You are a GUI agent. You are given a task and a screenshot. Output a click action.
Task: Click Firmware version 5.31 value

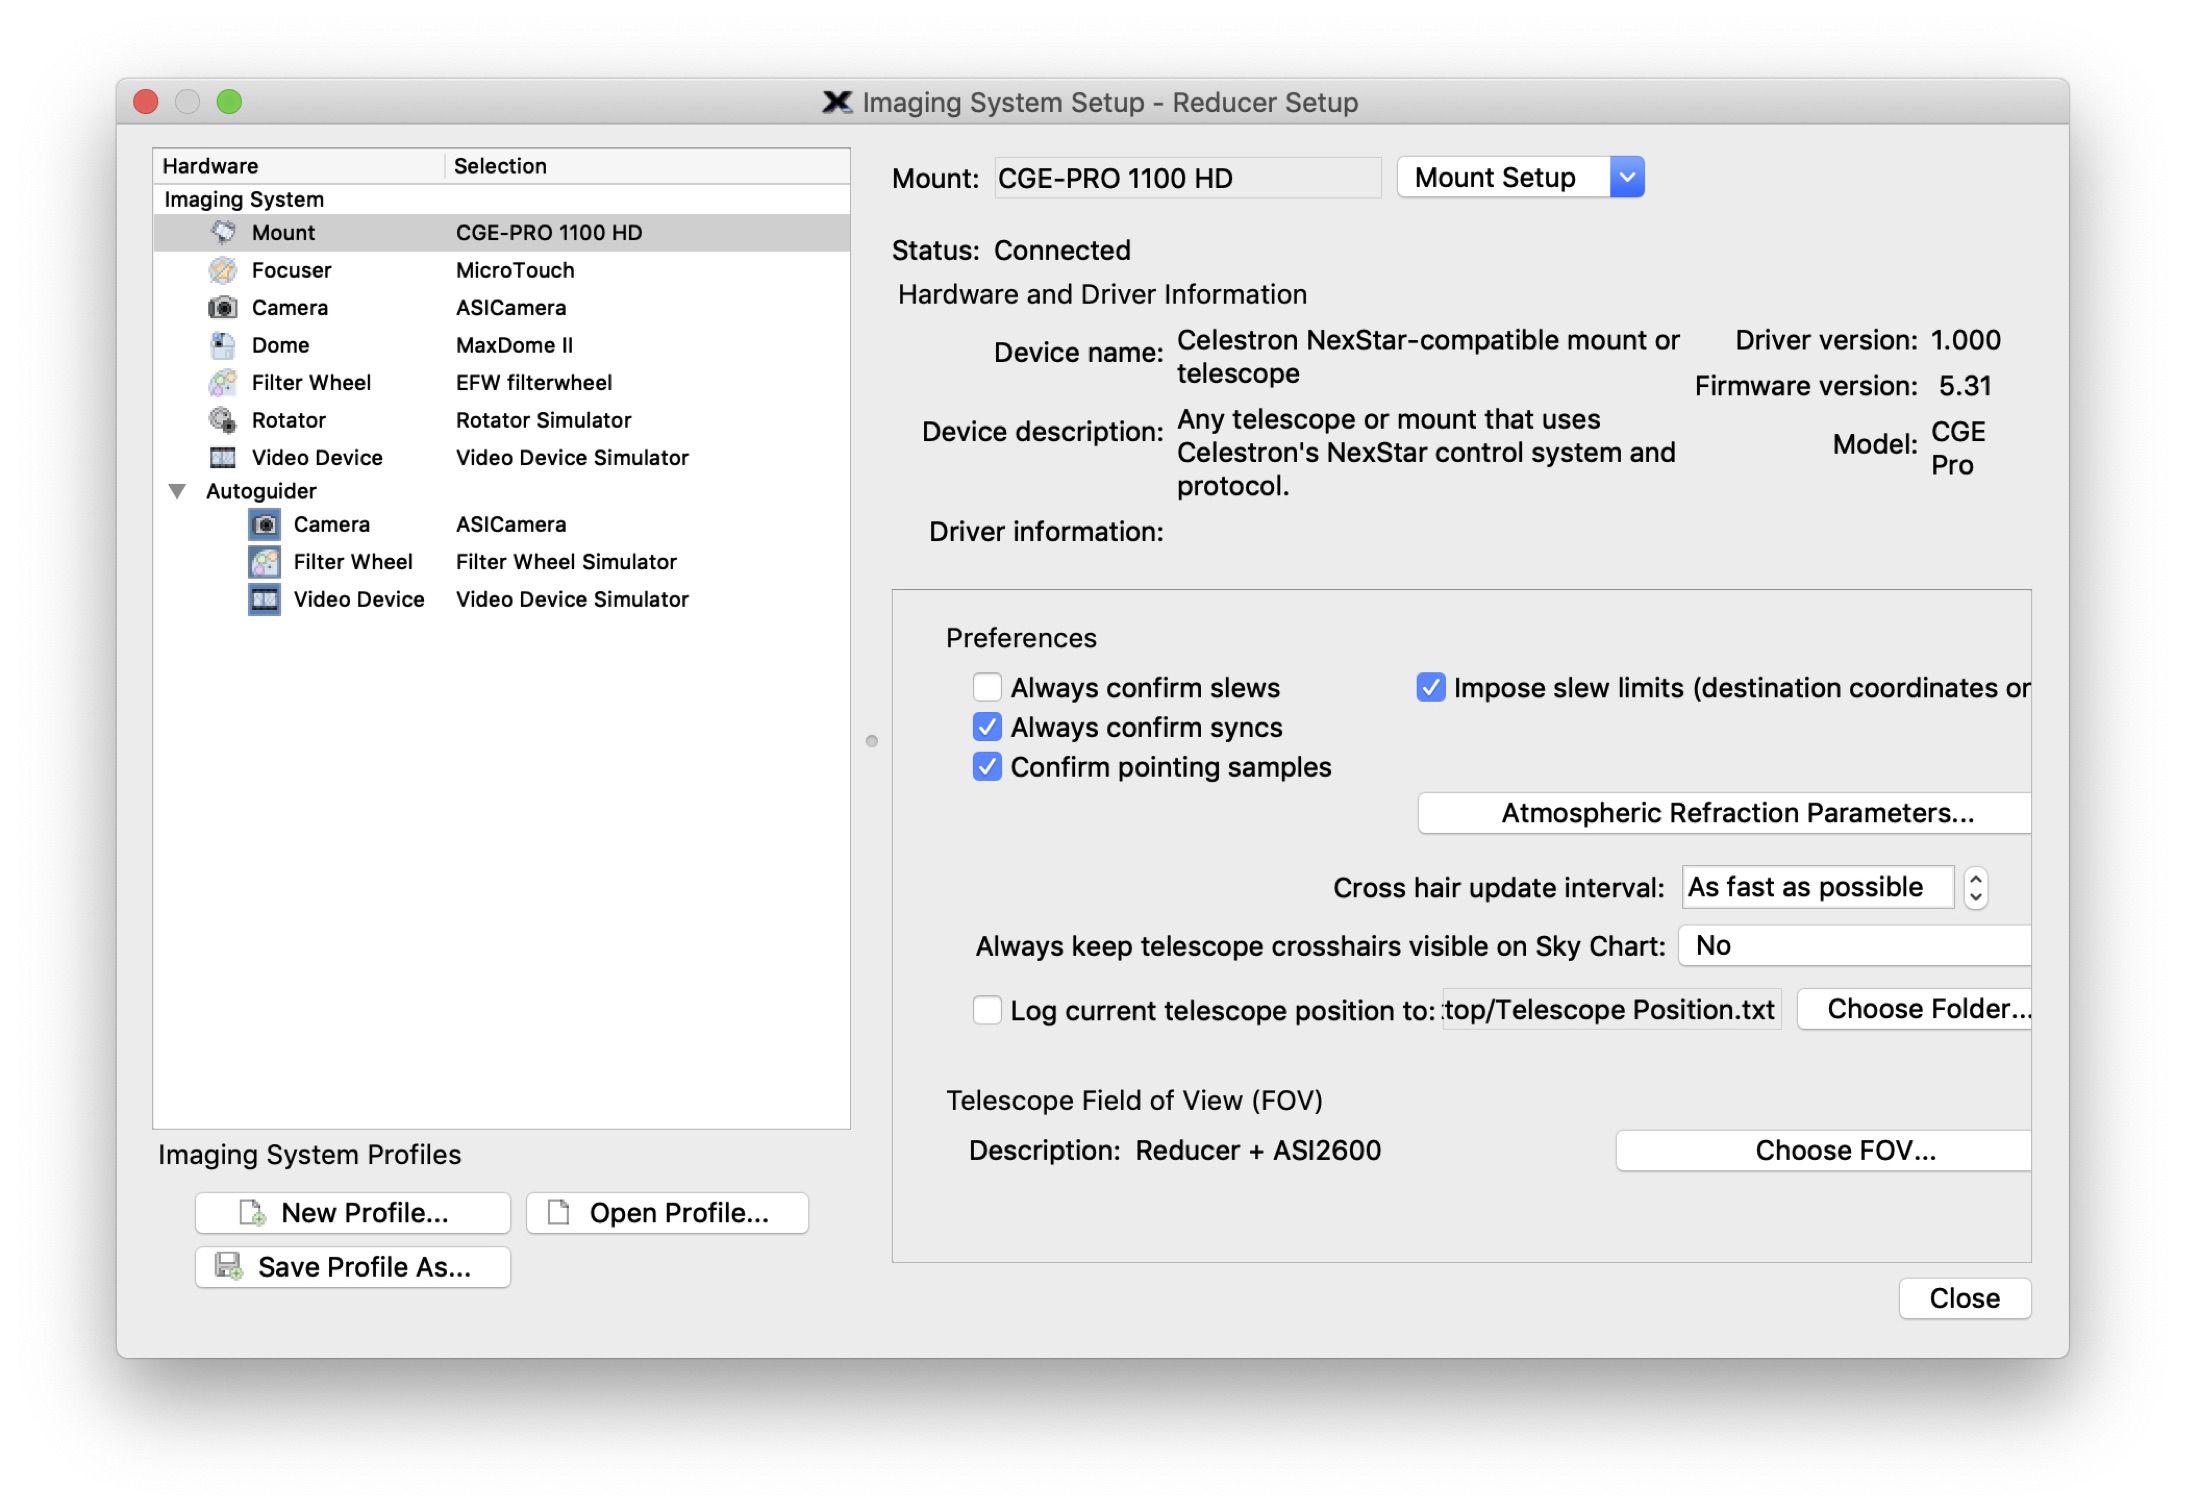[x=1964, y=386]
